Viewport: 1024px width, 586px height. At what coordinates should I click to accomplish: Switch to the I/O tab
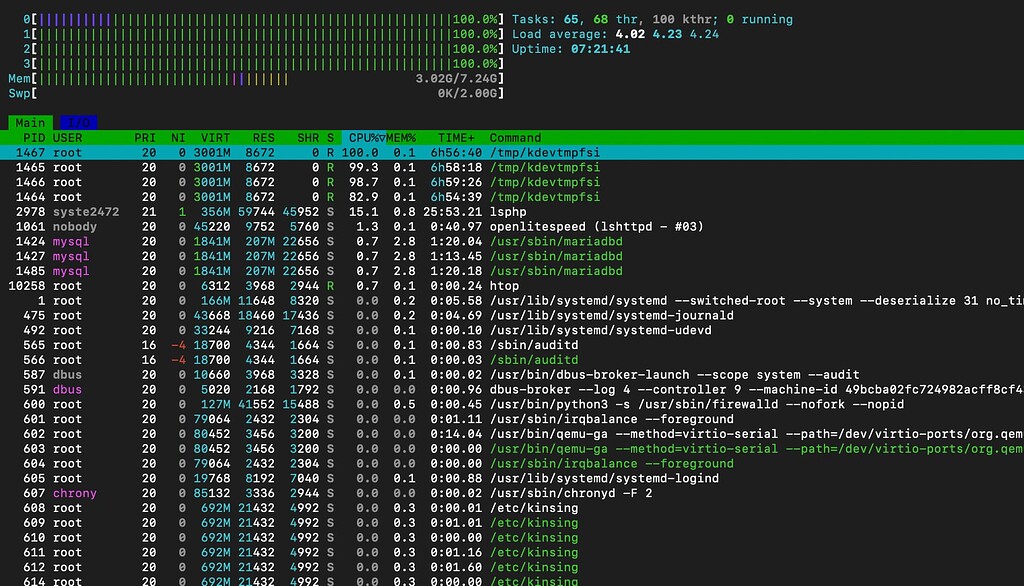pyautogui.click(x=76, y=122)
